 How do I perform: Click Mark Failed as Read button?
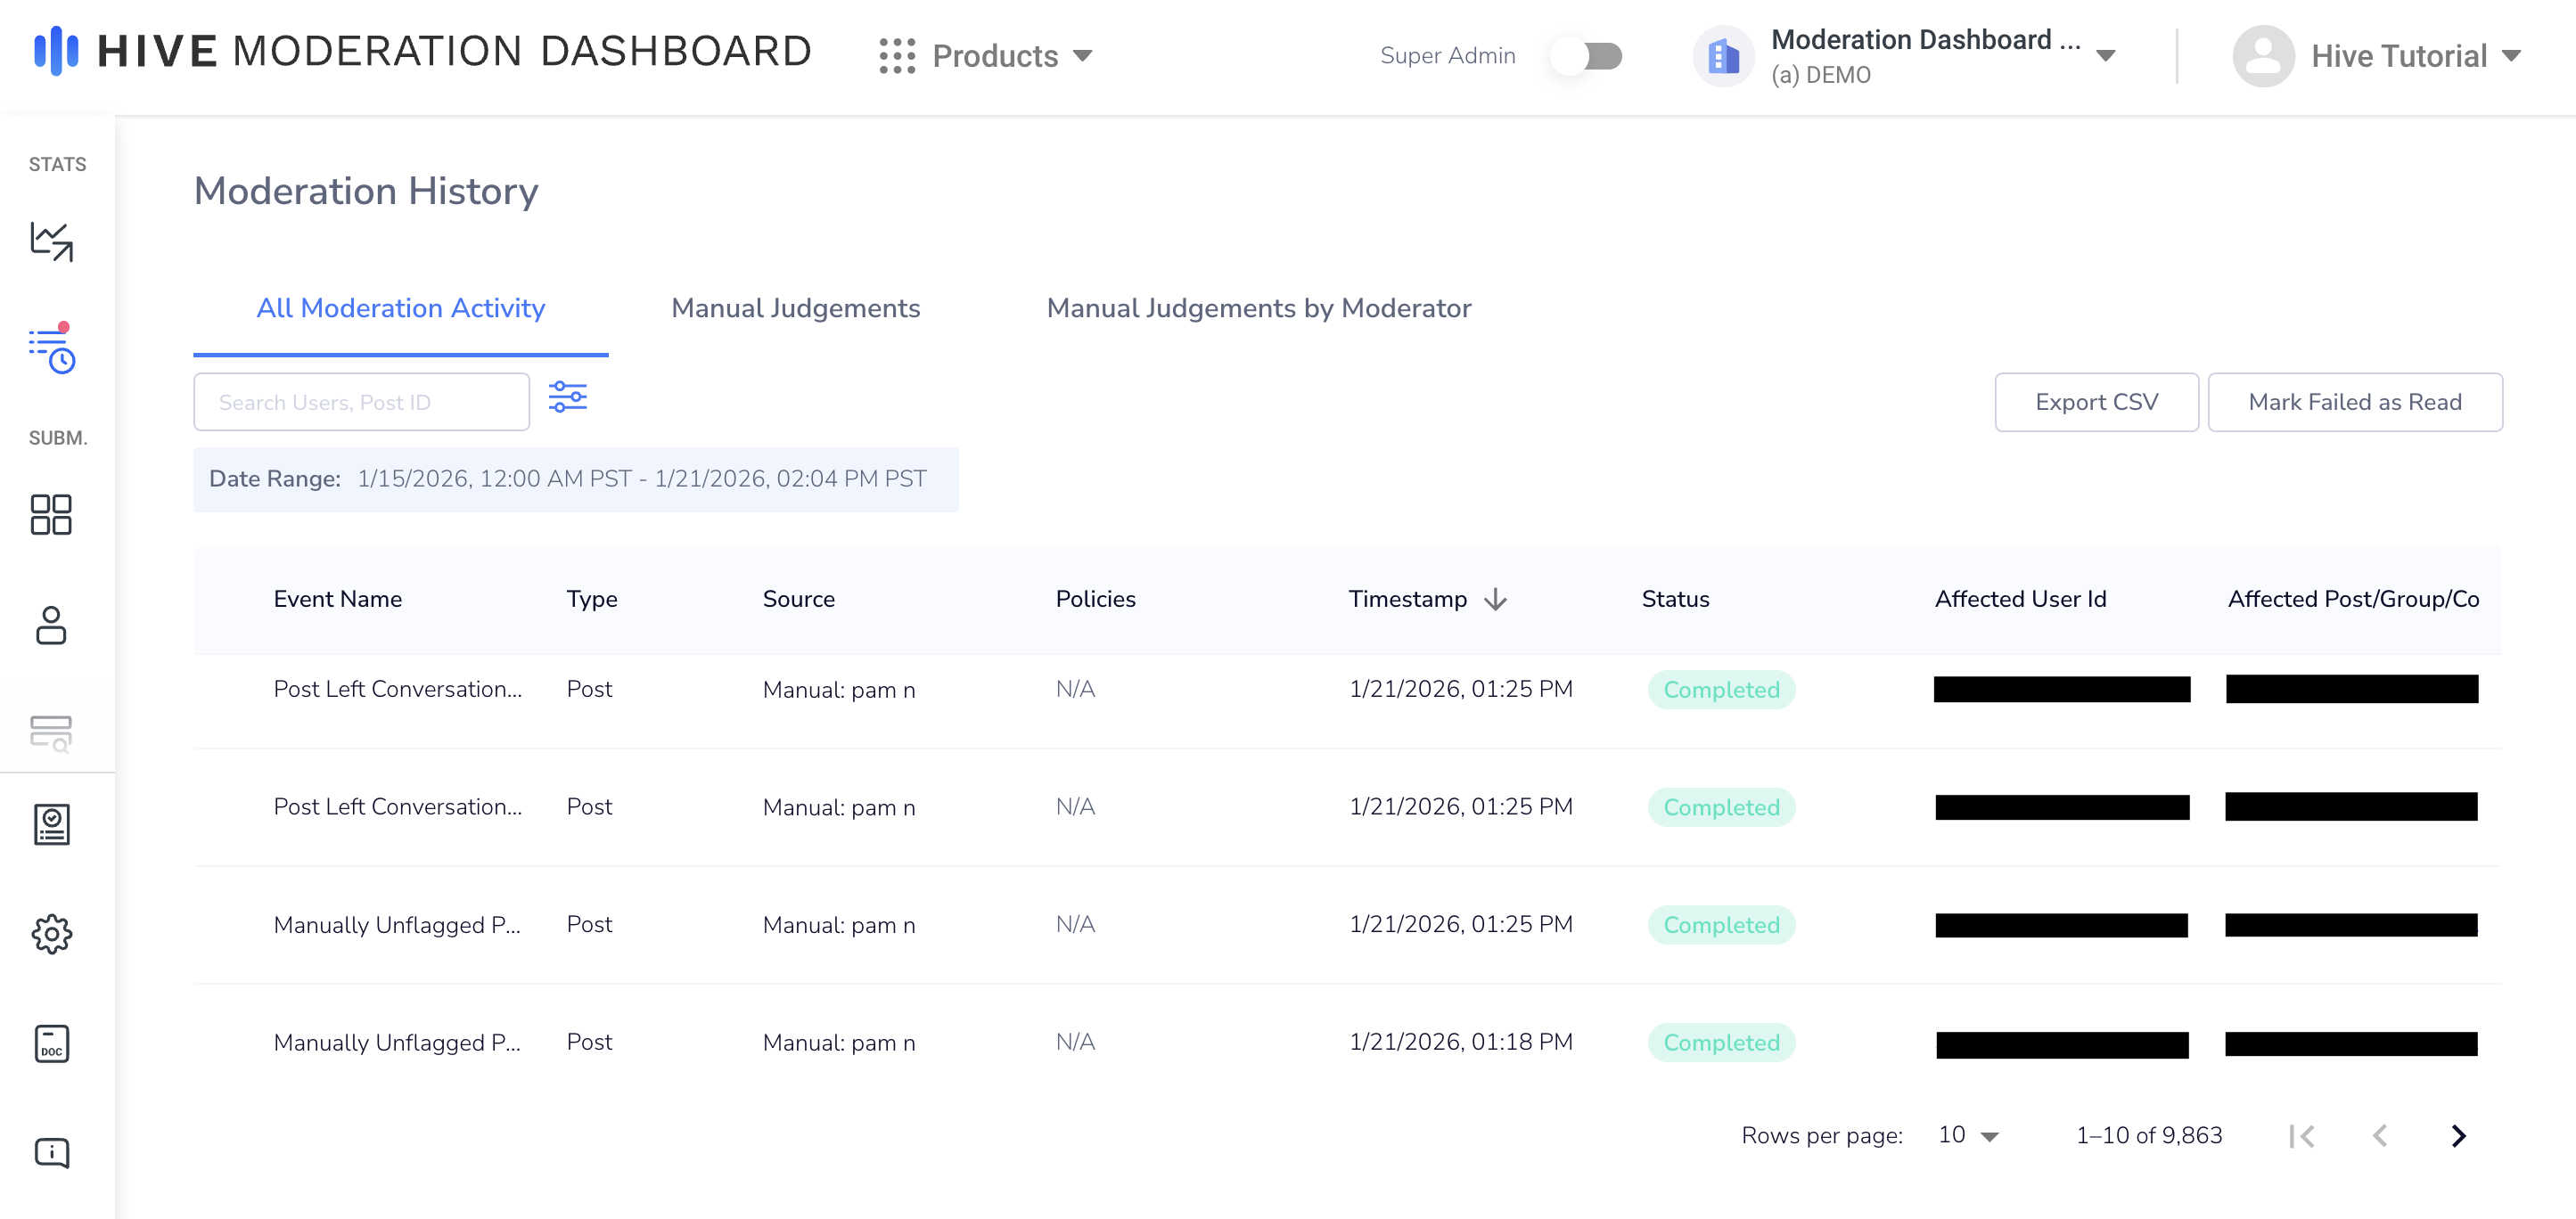coord(2354,402)
